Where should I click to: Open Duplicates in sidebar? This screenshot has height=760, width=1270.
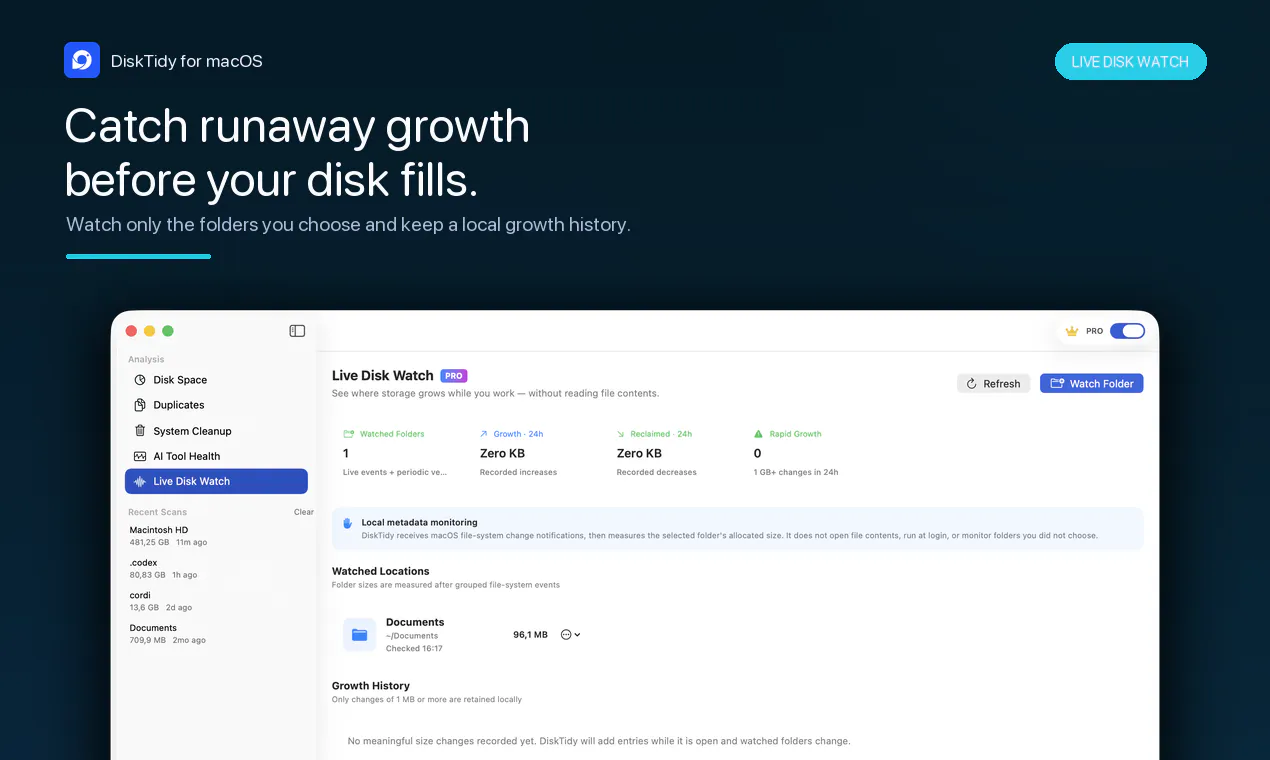point(216,405)
